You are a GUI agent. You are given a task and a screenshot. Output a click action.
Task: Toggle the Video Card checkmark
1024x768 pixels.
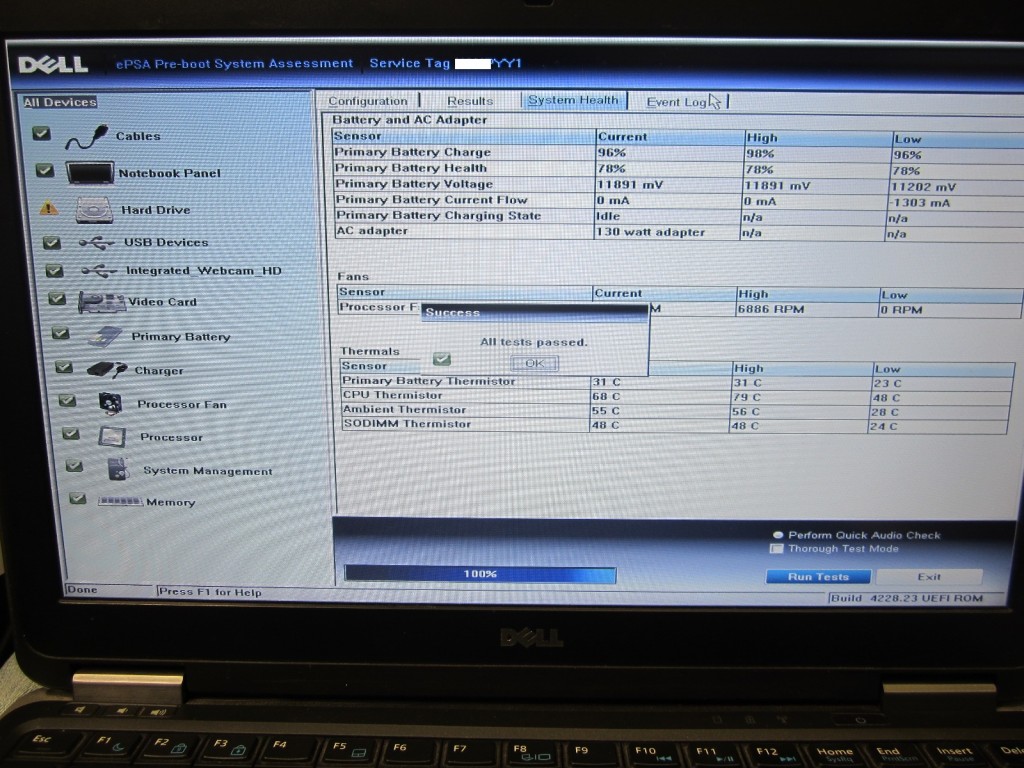point(57,299)
